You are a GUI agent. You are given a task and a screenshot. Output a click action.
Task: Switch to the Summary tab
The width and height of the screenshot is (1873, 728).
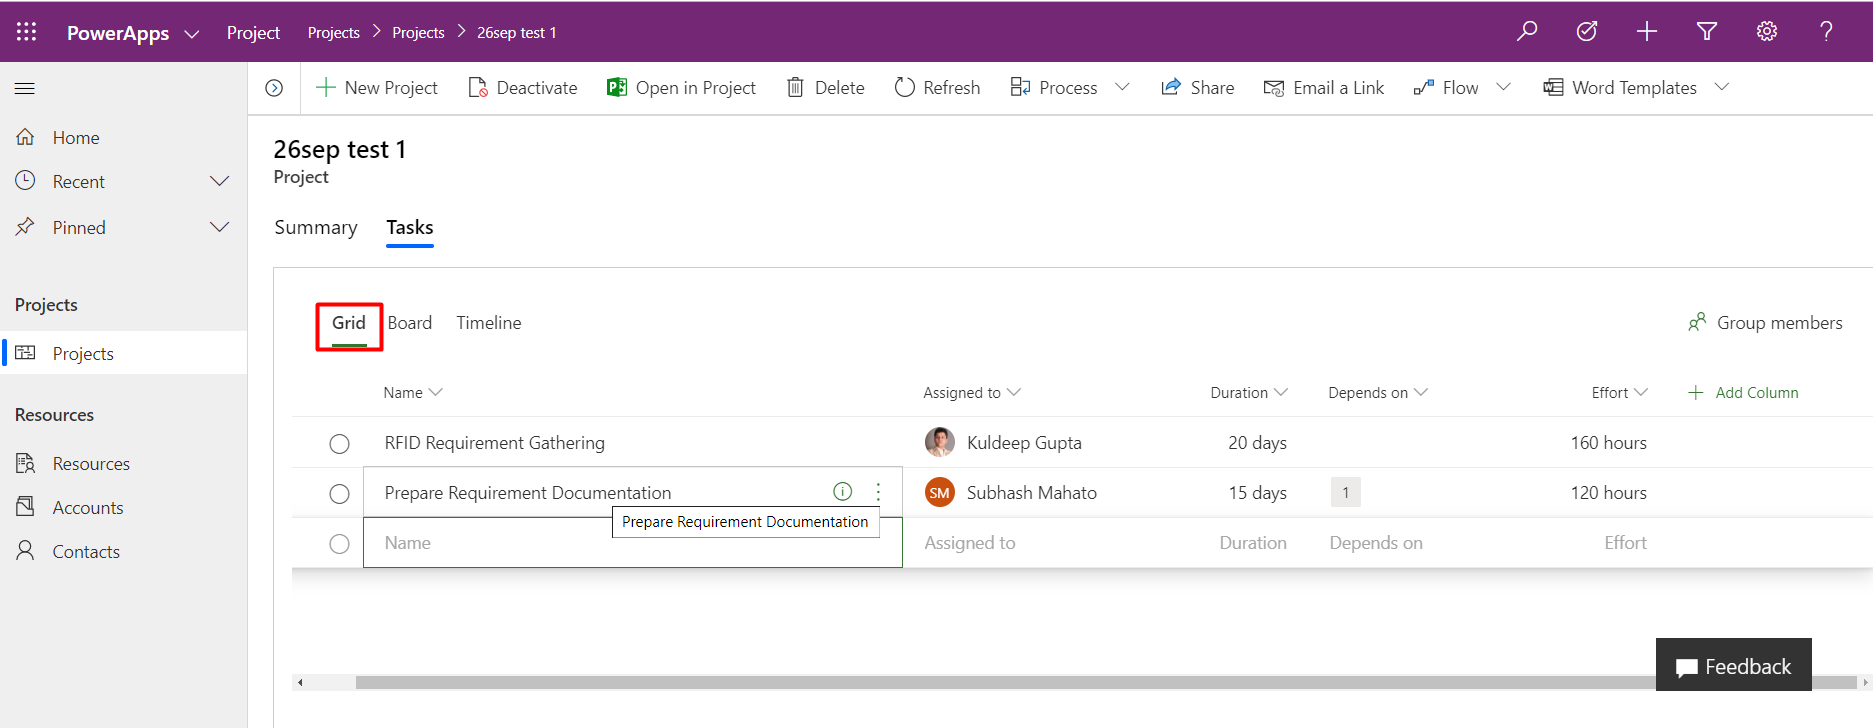[316, 228]
